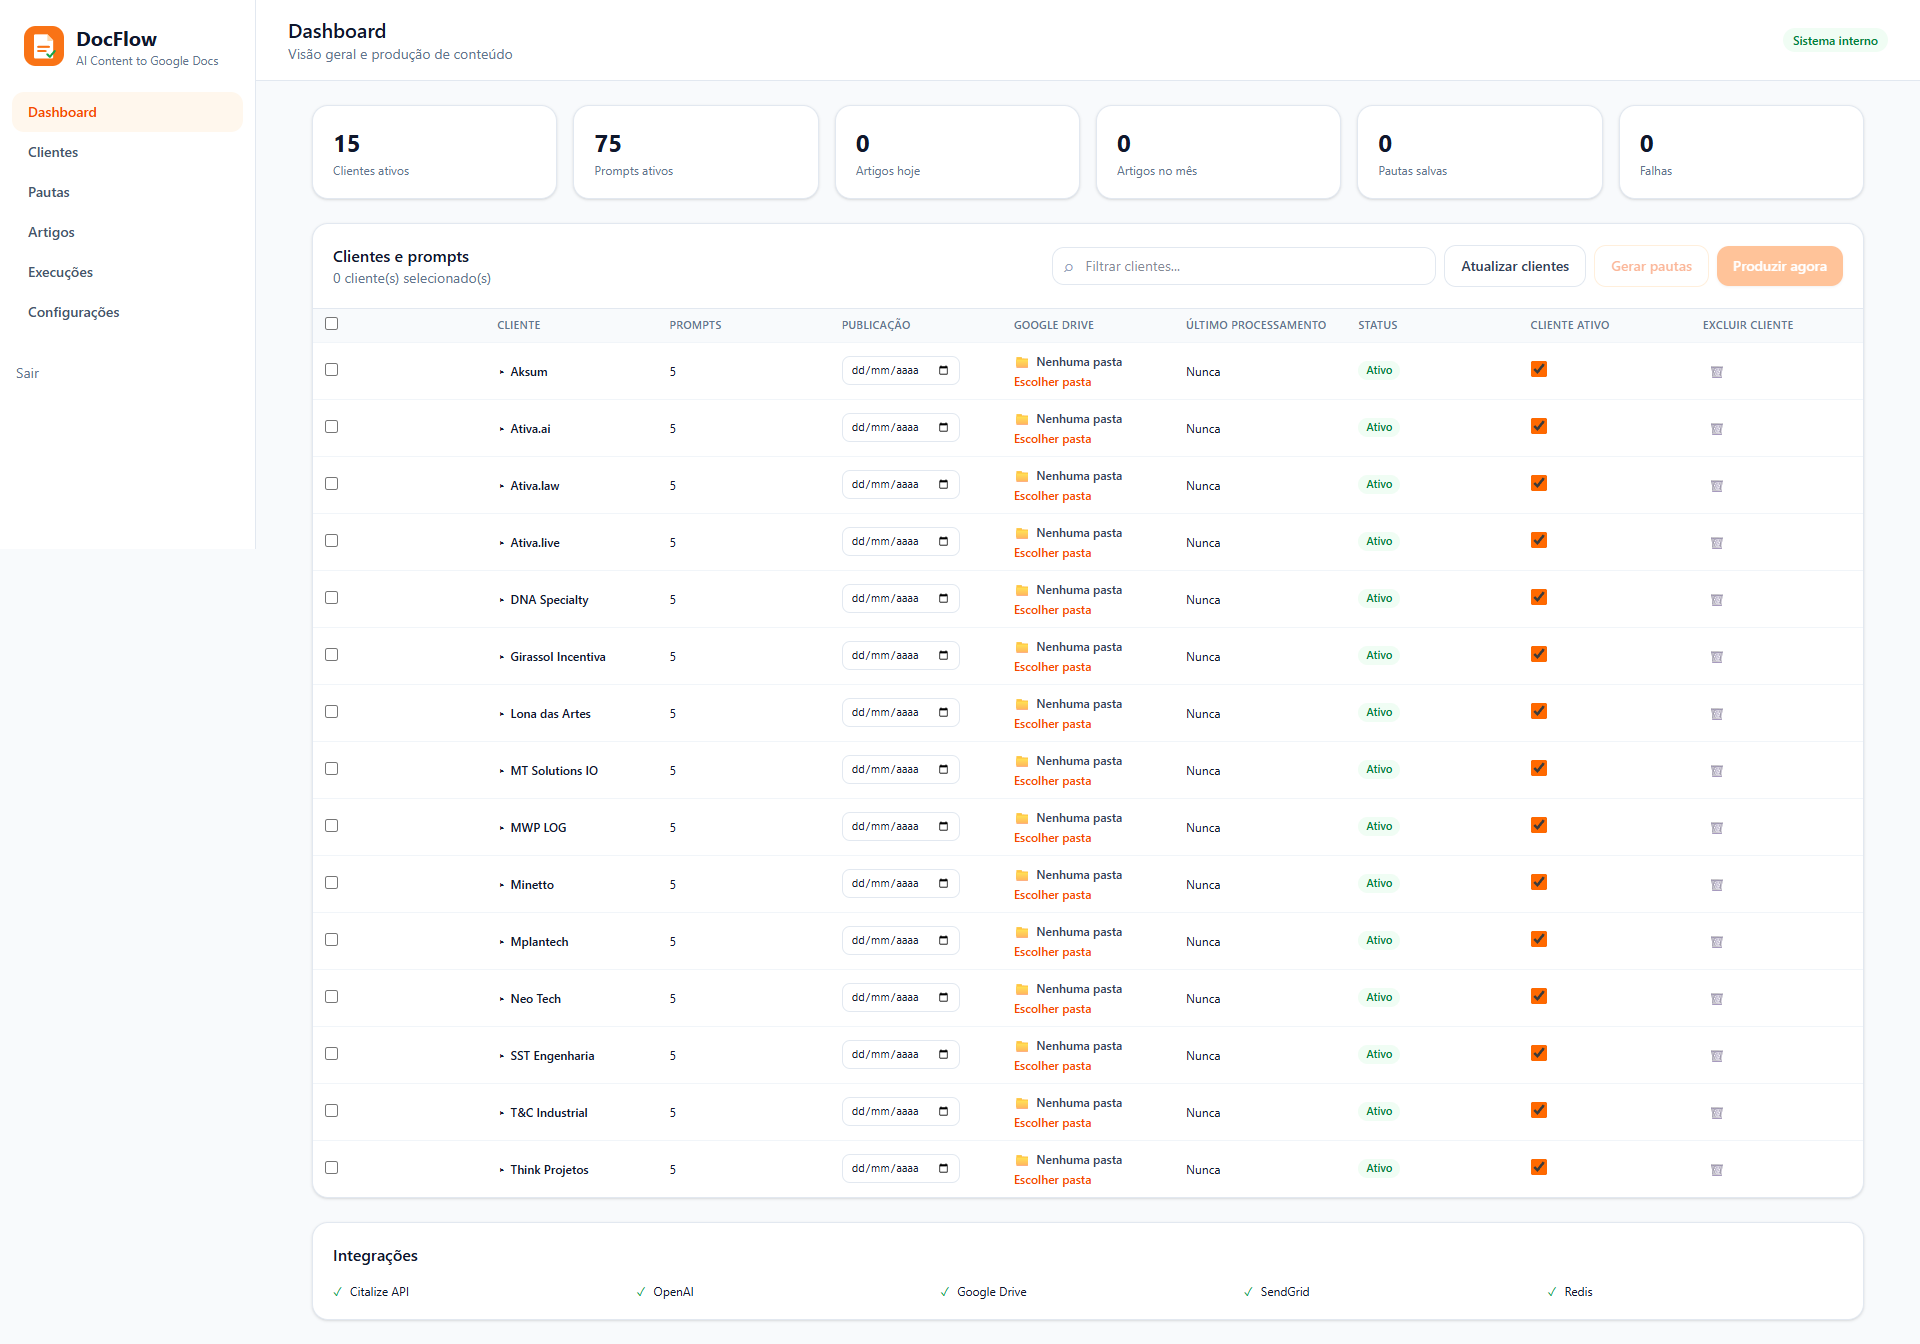Open Artigos in the sidebar
The image size is (1920, 1344).
click(127, 232)
